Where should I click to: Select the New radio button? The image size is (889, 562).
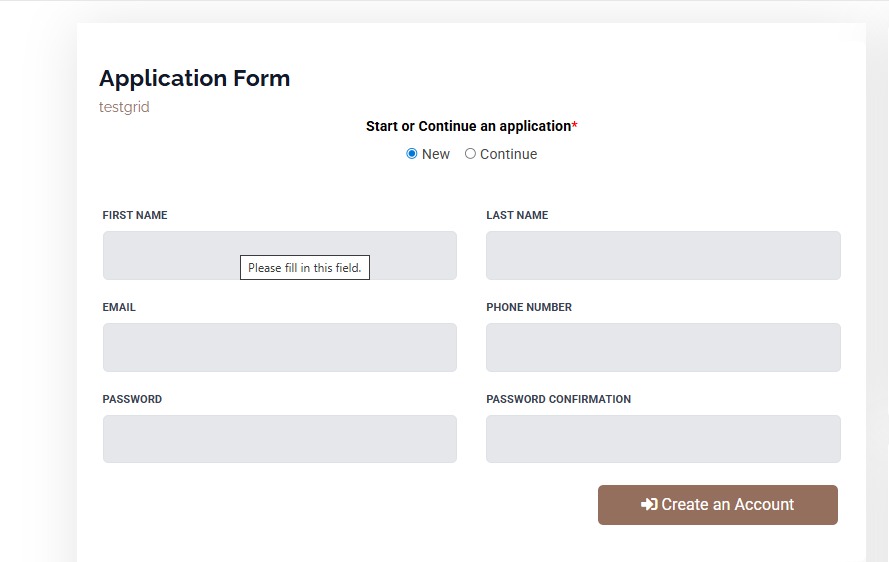(412, 154)
